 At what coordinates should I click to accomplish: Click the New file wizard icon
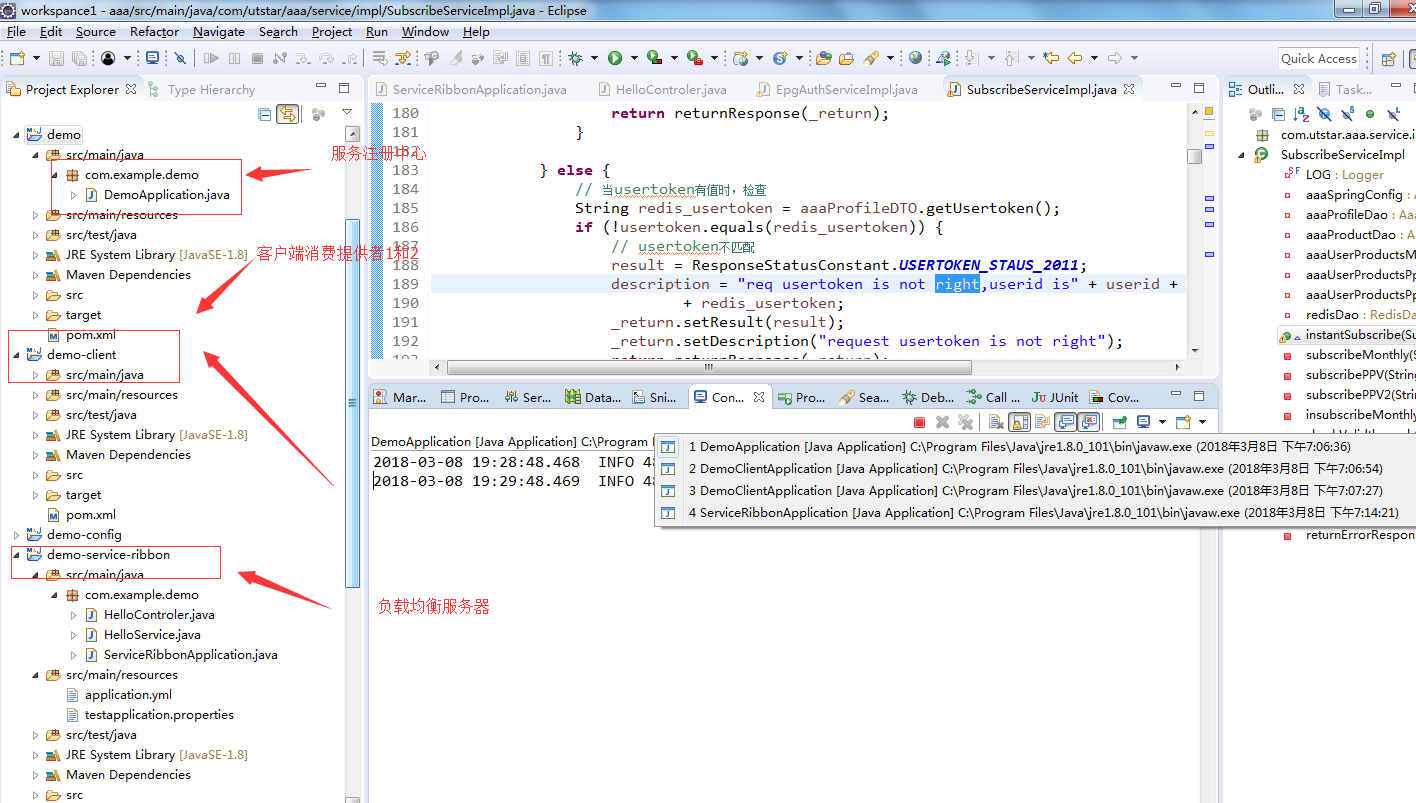click(17, 58)
